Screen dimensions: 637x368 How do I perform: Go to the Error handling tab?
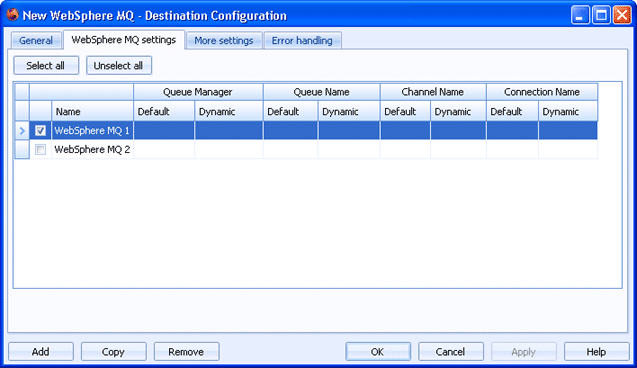point(302,41)
